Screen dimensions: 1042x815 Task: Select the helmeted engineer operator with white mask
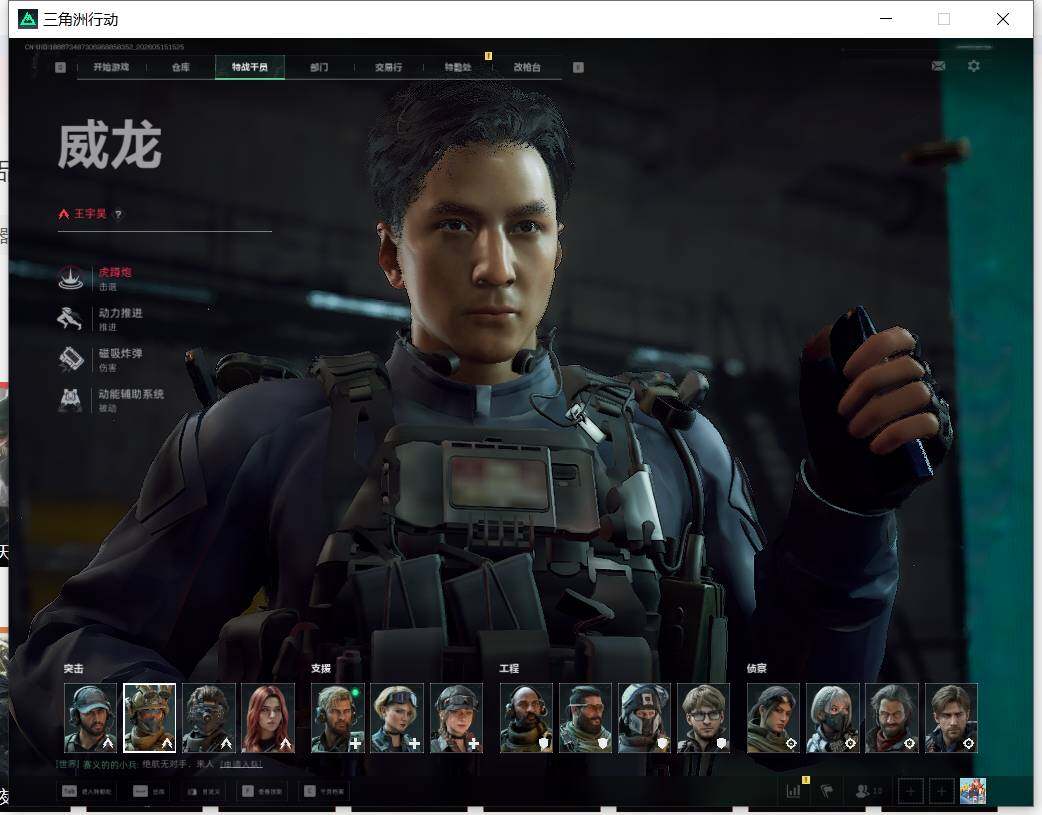point(645,718)
